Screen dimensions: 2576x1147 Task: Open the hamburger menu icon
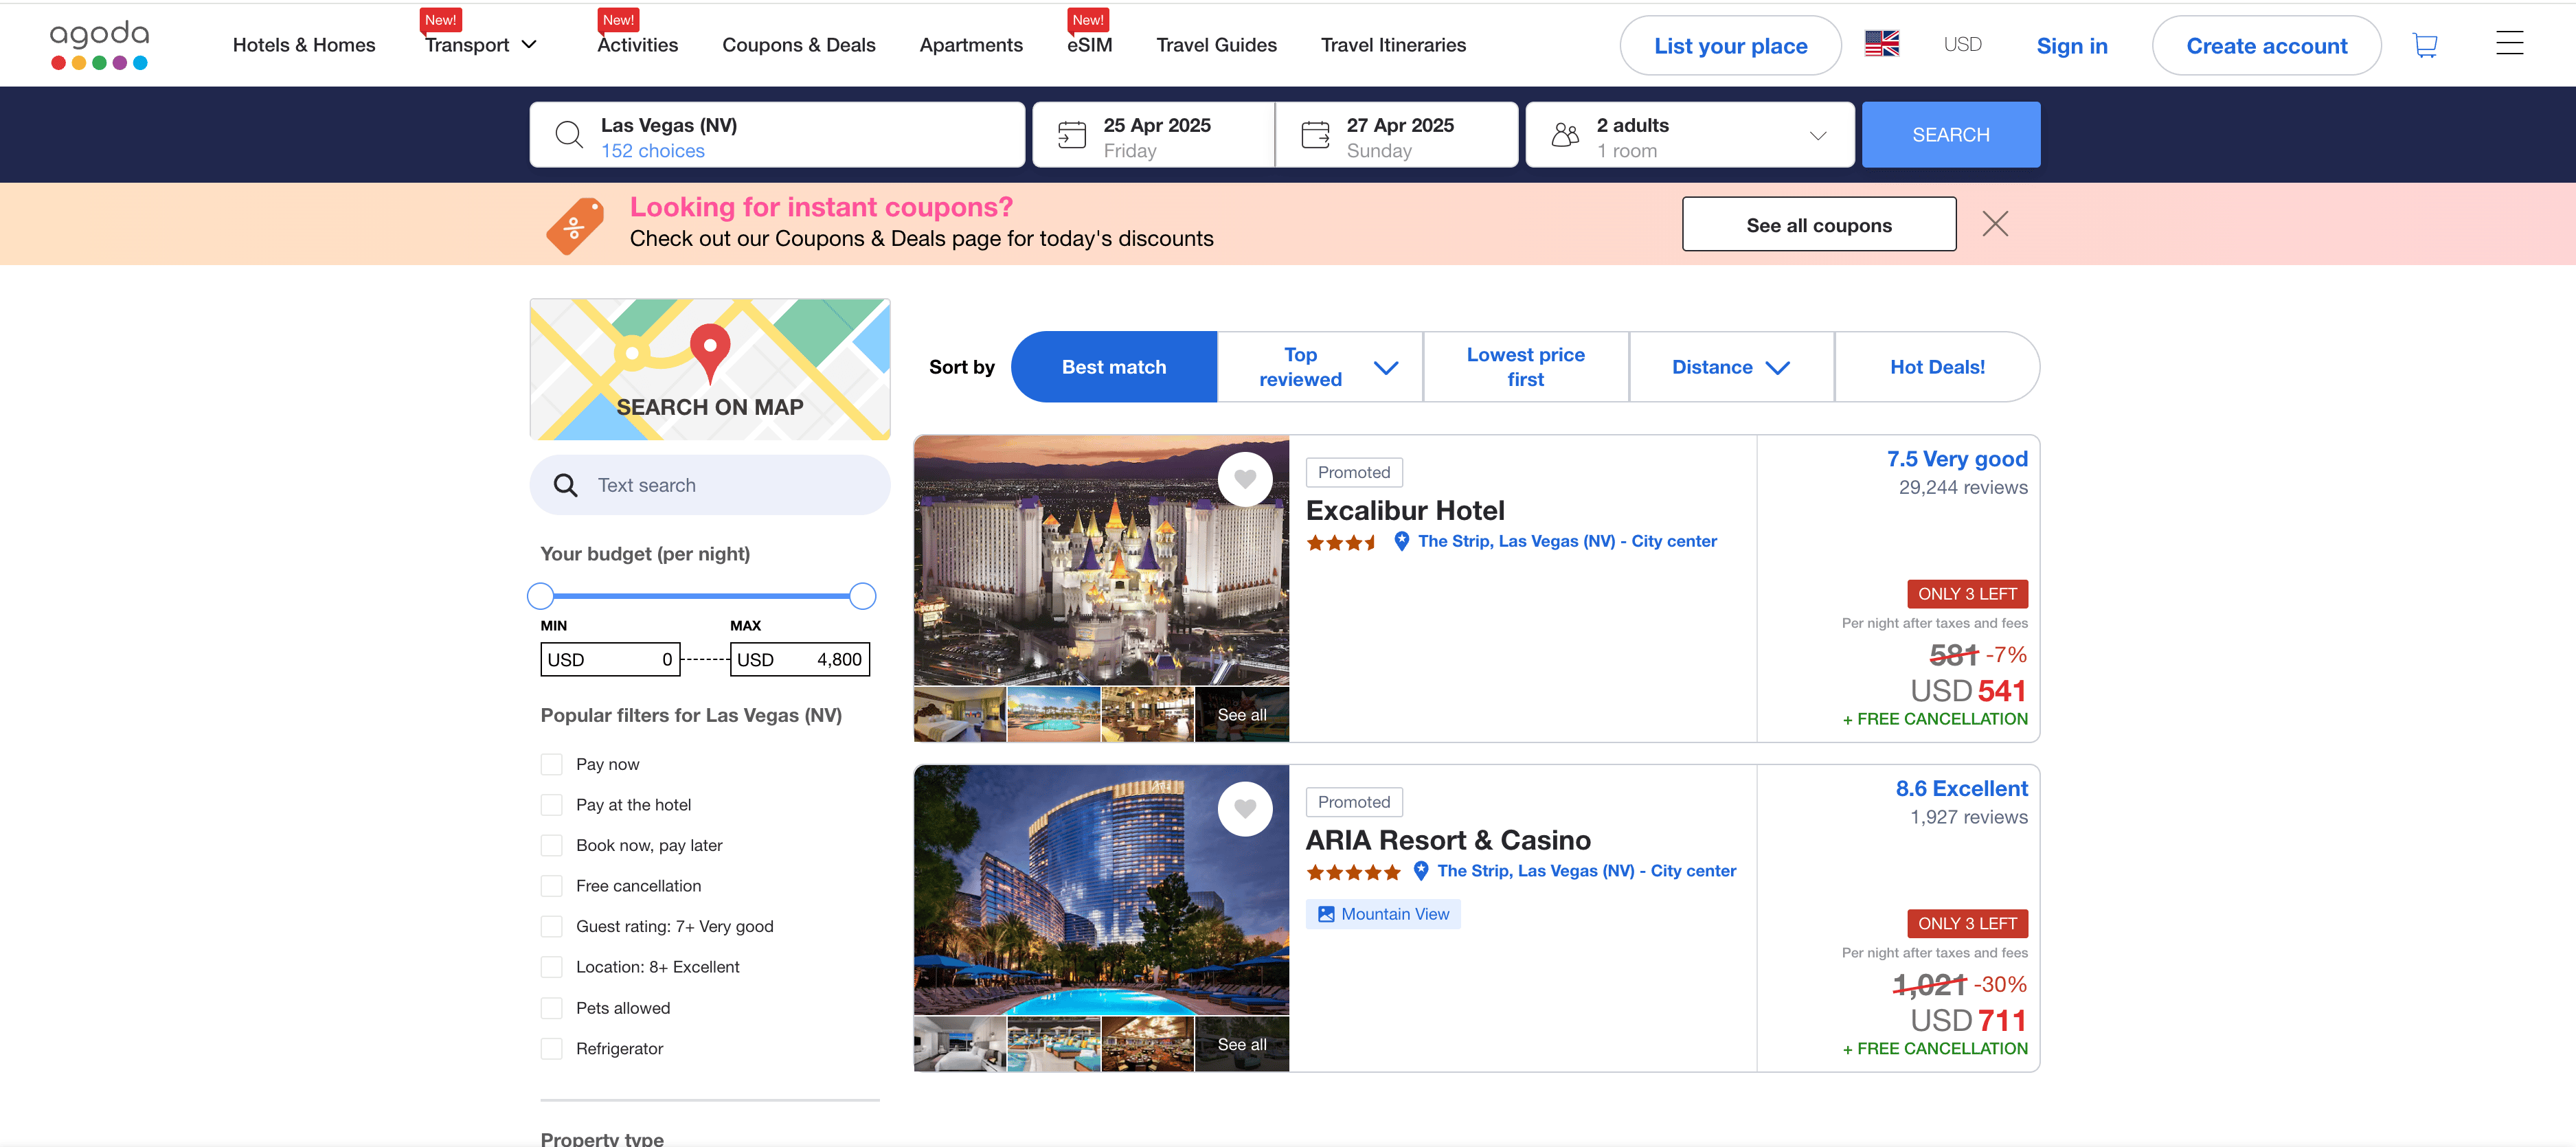pyautogui.click(x=2509, y=43)
